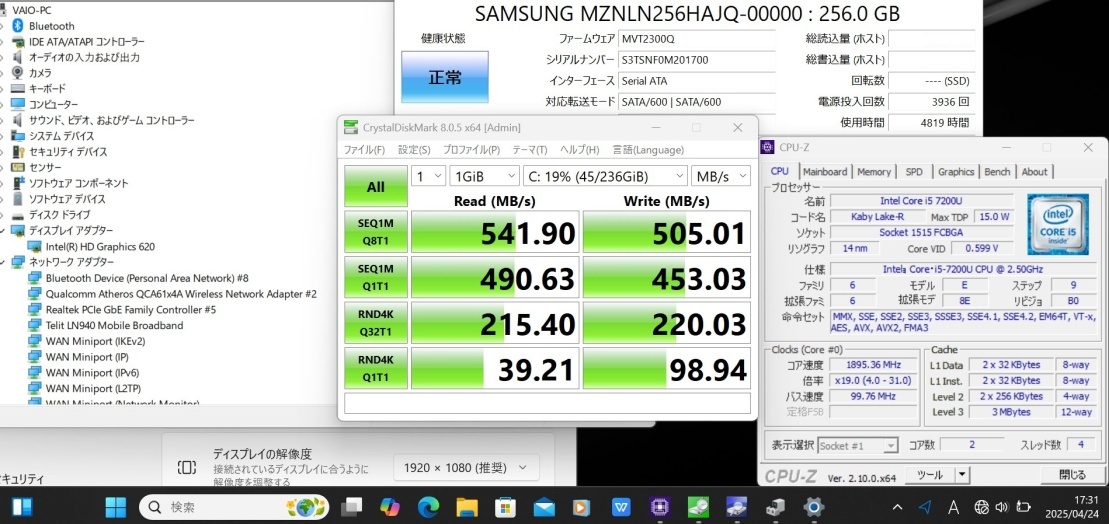Open the ヘルプ(H) menu
1109x524 pixels.
coord(579,150)
